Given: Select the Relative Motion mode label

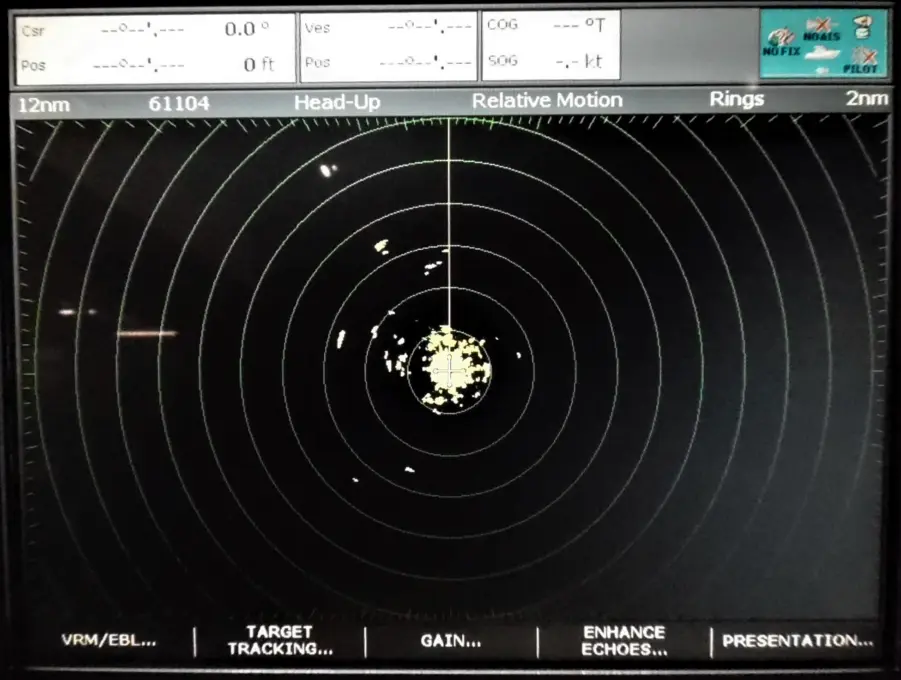Looking at the screenshot, I should (x=547, y=101).
